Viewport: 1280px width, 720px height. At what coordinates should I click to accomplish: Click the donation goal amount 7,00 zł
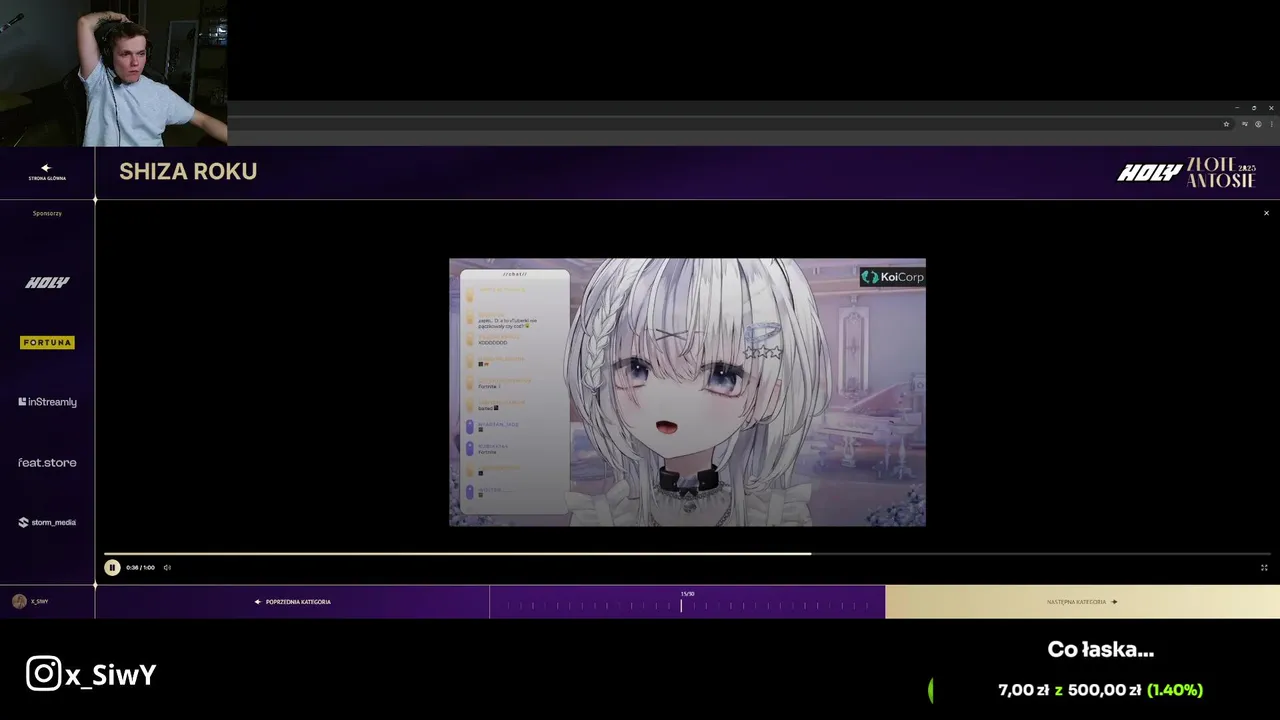(x=1023, y=690)
